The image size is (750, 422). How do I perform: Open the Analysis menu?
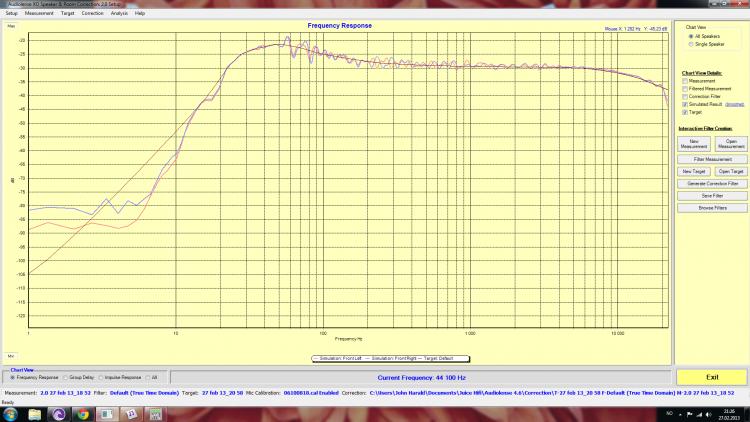[119, 13]
